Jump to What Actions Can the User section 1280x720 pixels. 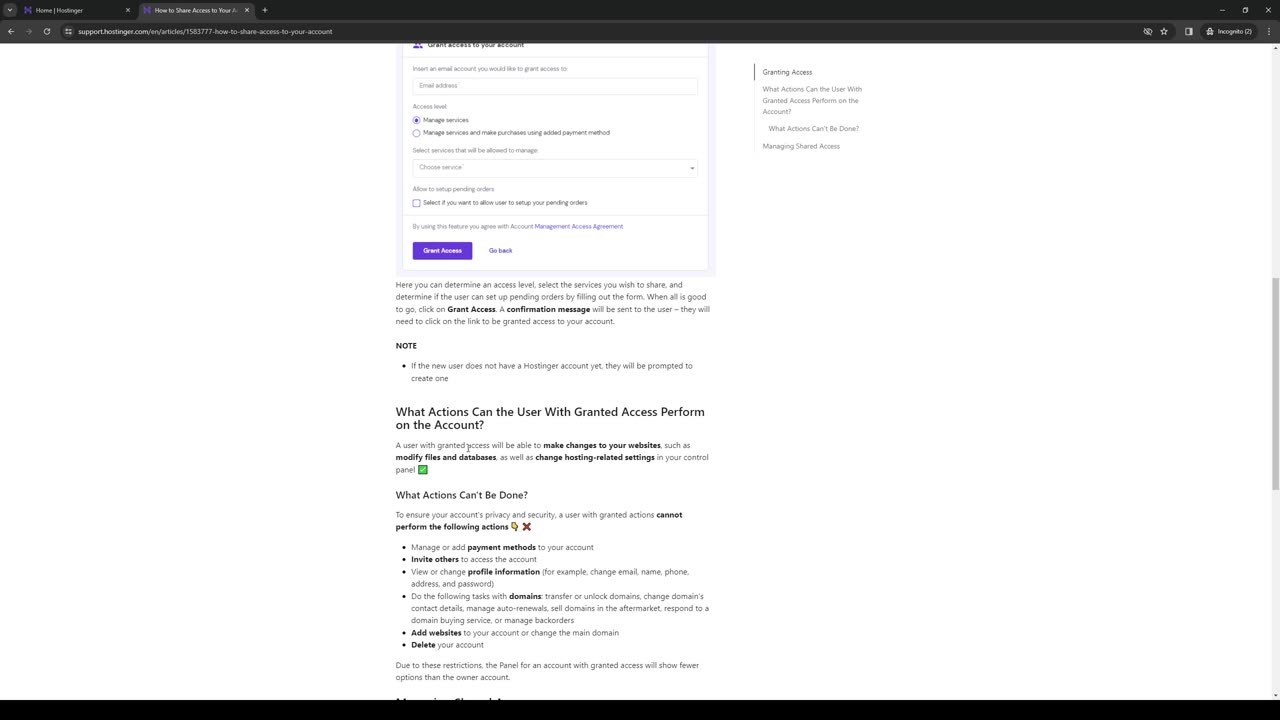812,100
